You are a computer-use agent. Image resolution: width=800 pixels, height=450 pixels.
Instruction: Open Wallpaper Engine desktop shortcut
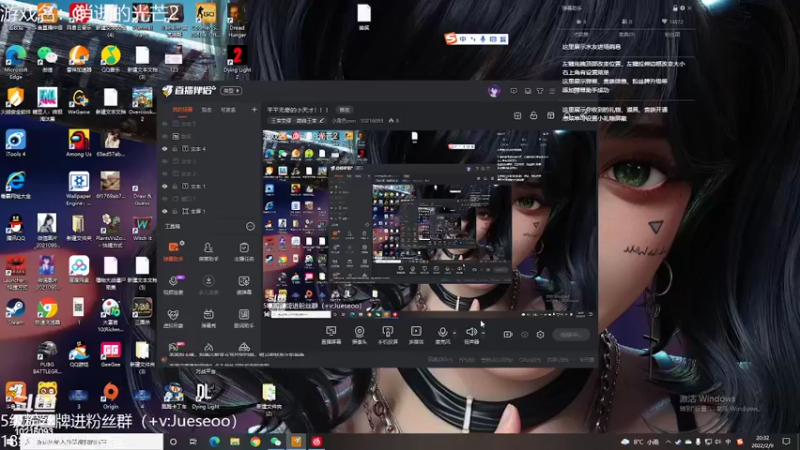point(79,188)
